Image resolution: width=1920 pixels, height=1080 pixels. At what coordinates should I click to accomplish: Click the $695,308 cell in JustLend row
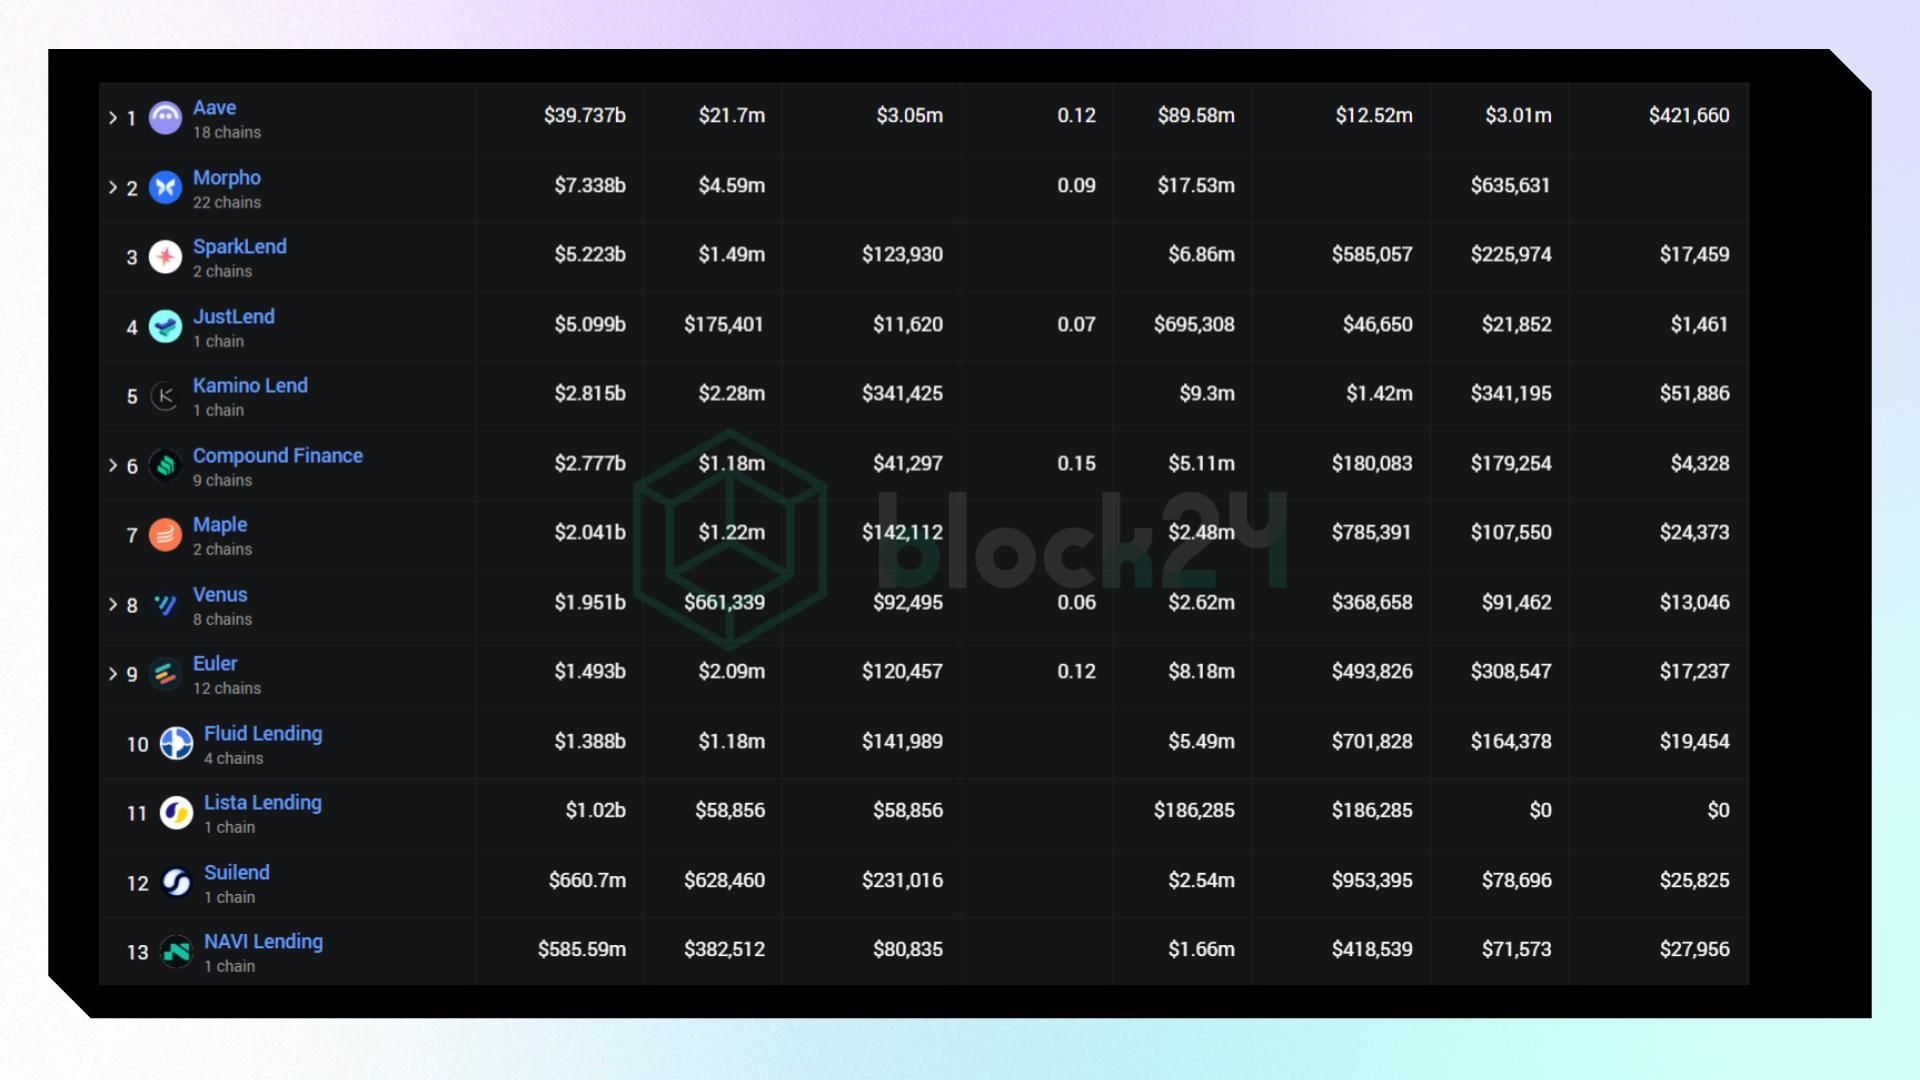[1194, 324]
